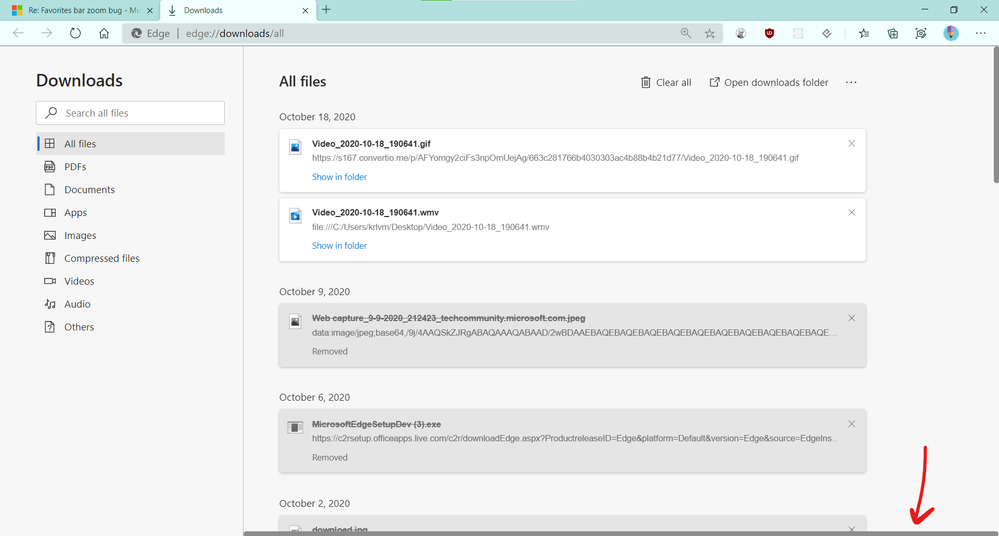Open the new tab with plus button
This screenshot has width=999, height=536.
pos(326,10)
